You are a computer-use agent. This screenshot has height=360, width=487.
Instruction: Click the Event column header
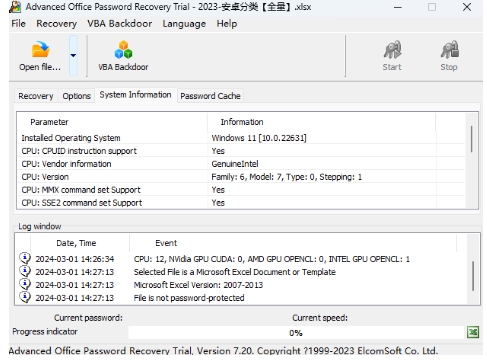click(293, 243)
